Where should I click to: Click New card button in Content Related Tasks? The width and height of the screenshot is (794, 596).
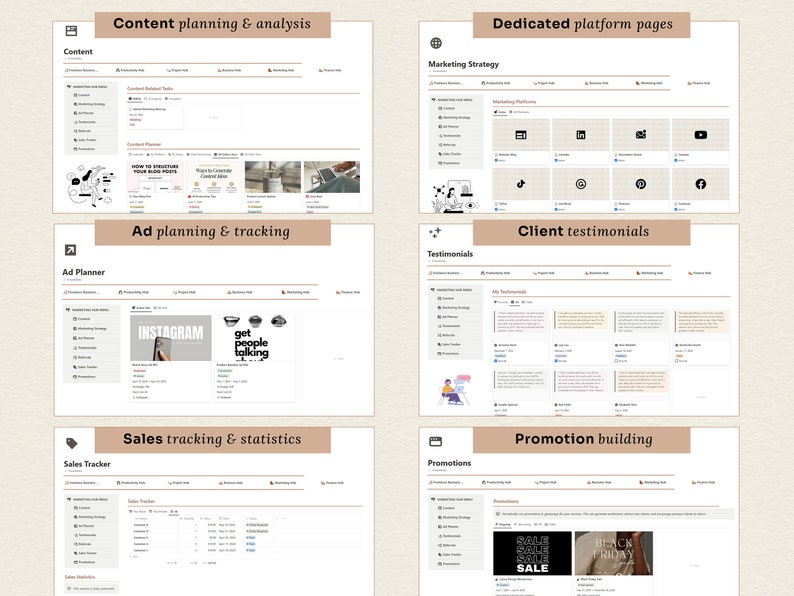tap(214, 117)
